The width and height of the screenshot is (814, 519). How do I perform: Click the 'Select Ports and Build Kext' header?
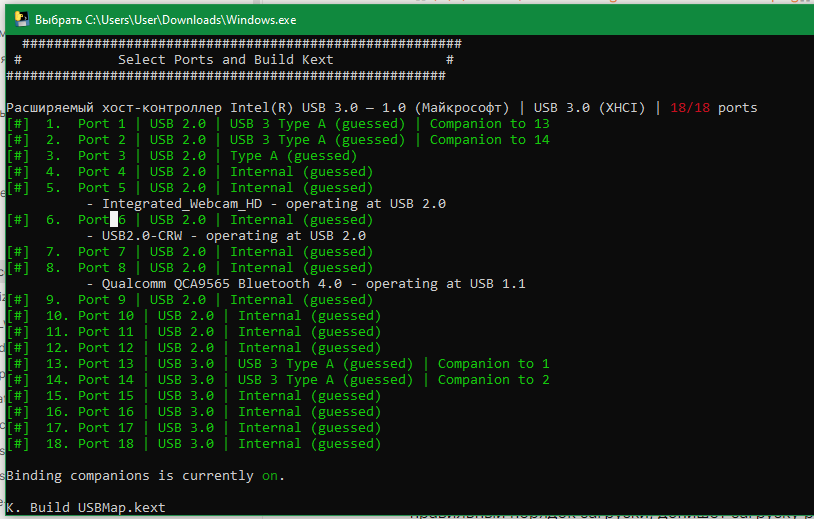[226, 60]
